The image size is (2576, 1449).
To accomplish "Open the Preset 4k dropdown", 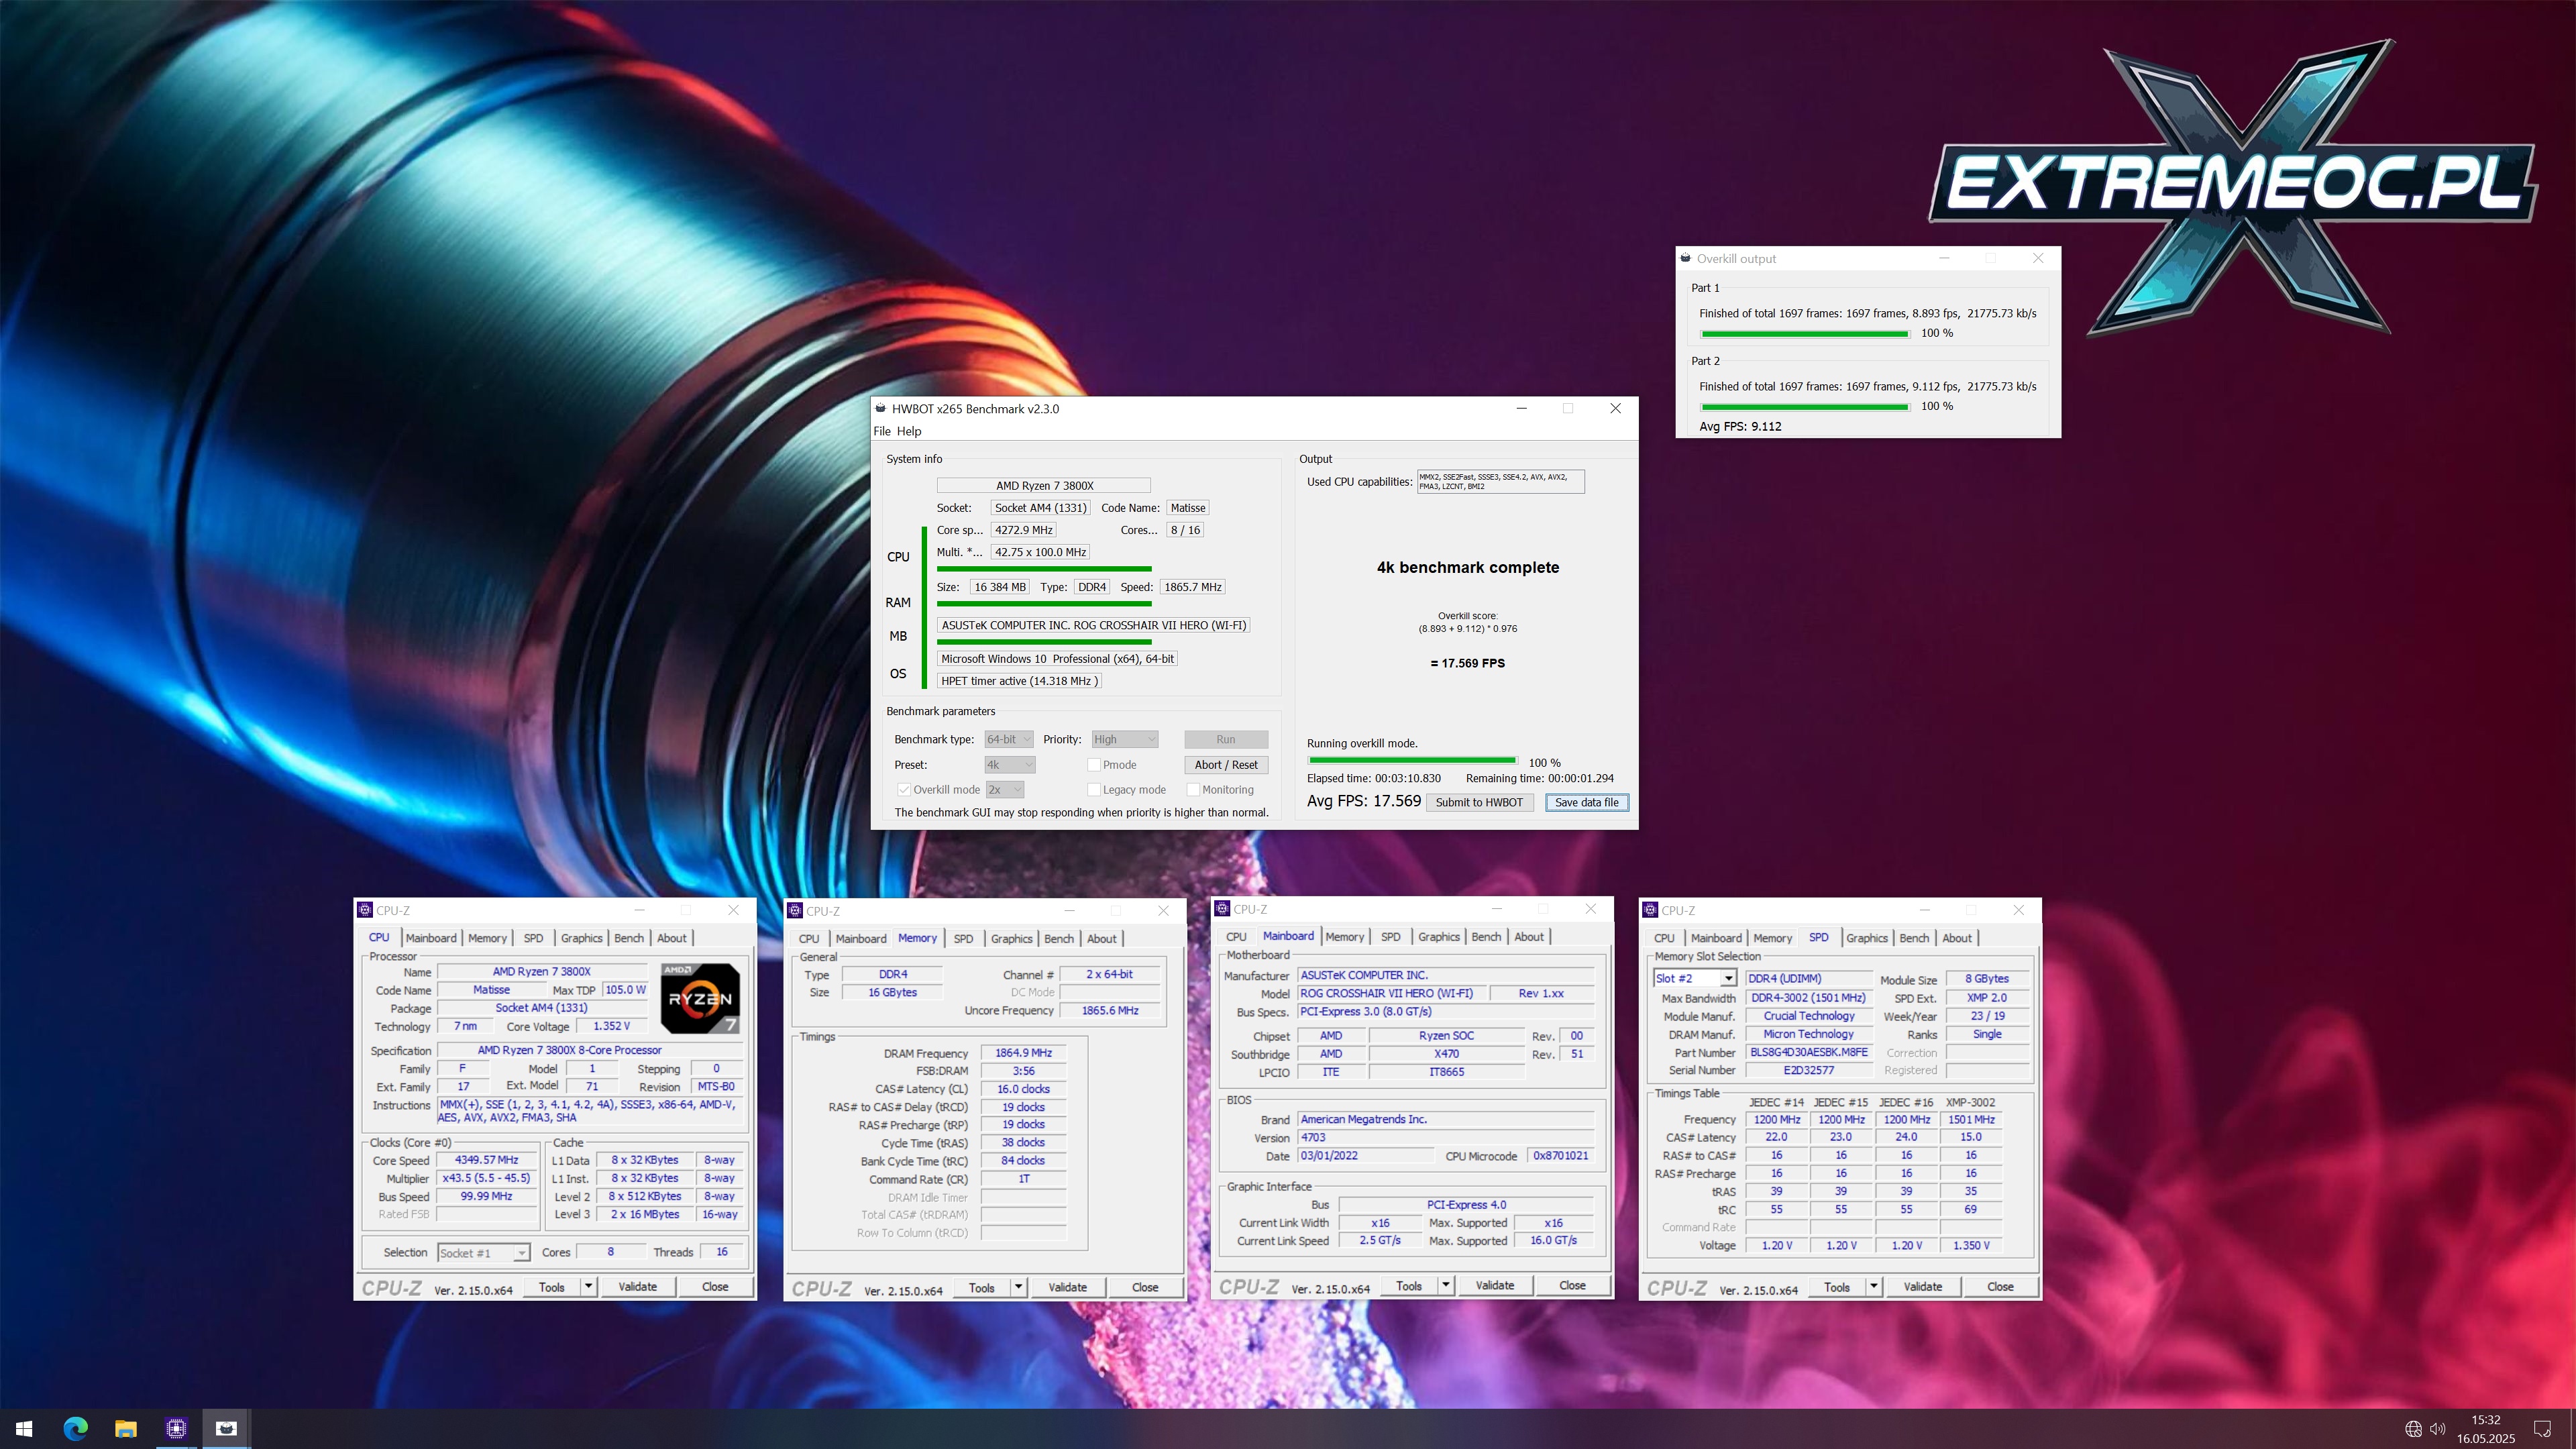I will (1010, 764).
